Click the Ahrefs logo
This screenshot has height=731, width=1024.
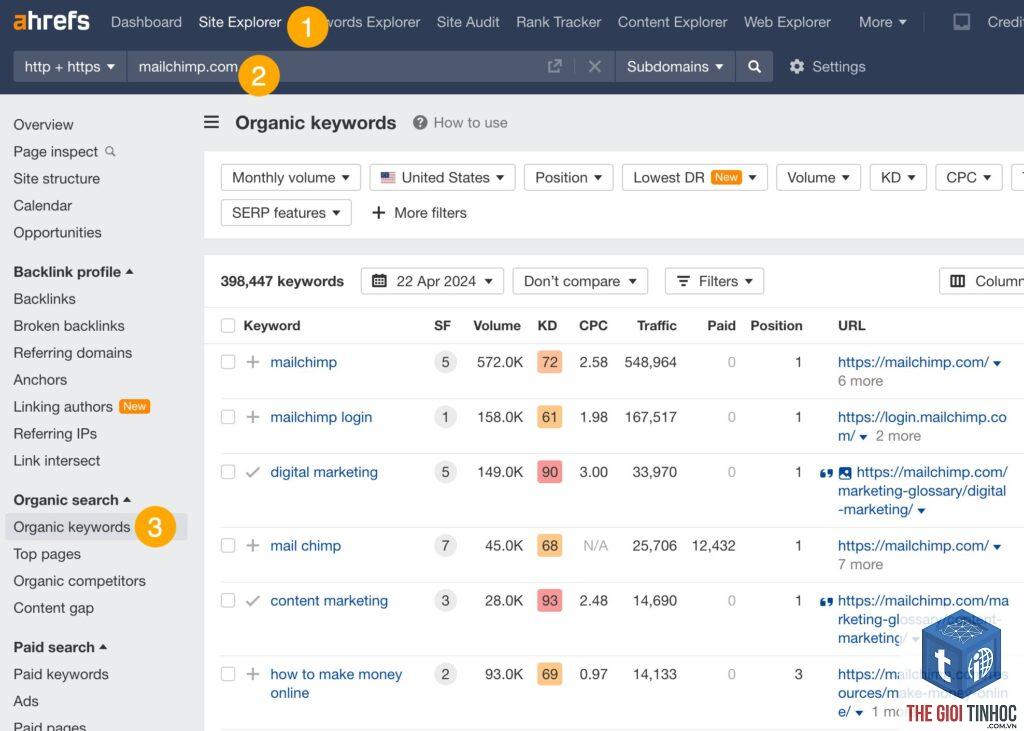[52, 22]
